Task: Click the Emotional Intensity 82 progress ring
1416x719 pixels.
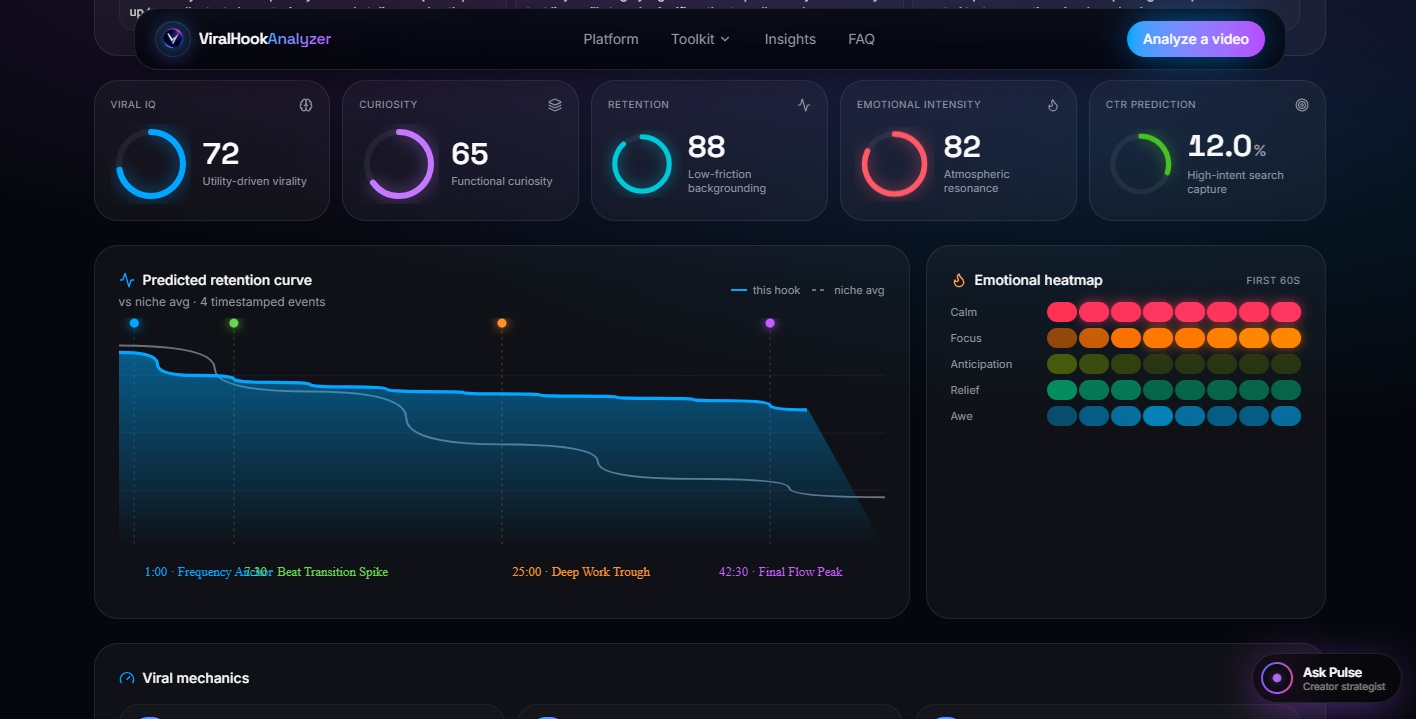Action: click(x=895, y=164)
